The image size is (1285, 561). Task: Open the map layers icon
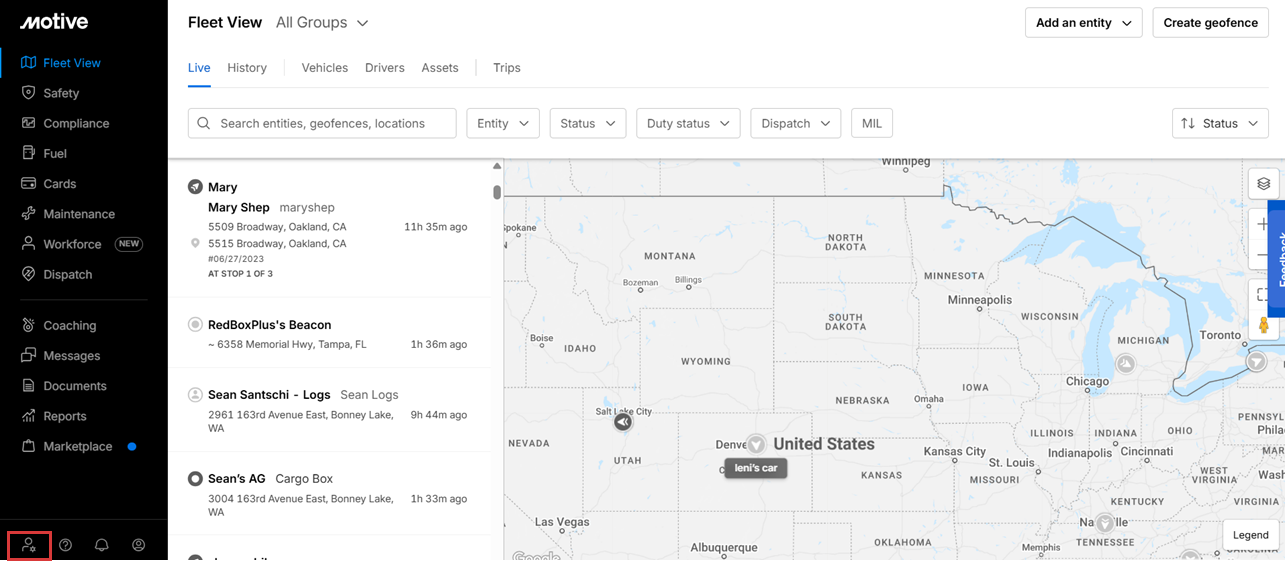(x=1264, y=184)
